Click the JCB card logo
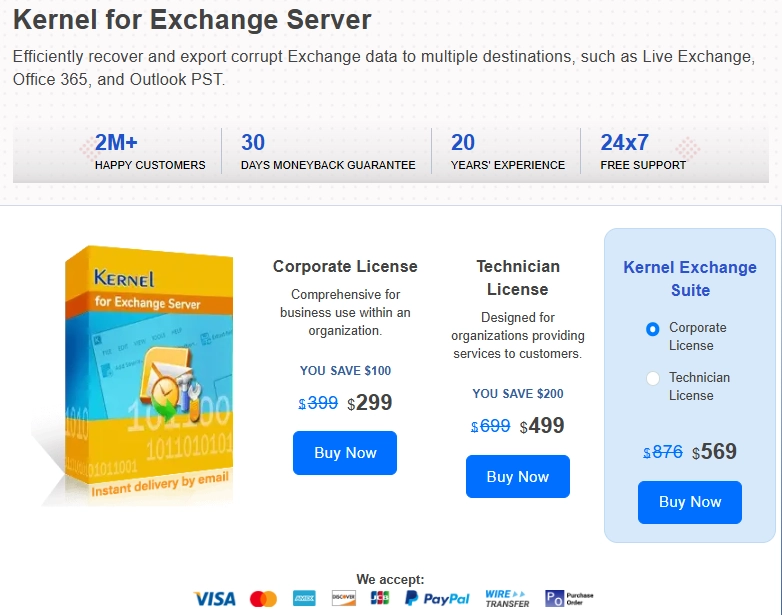782x615 pixels. point(380,598)
